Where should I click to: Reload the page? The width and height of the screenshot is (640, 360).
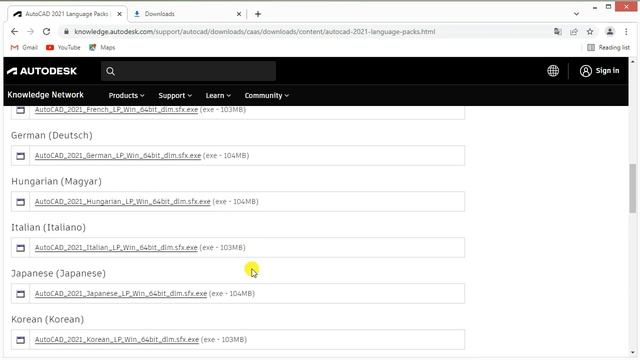[x=47, y=31]
